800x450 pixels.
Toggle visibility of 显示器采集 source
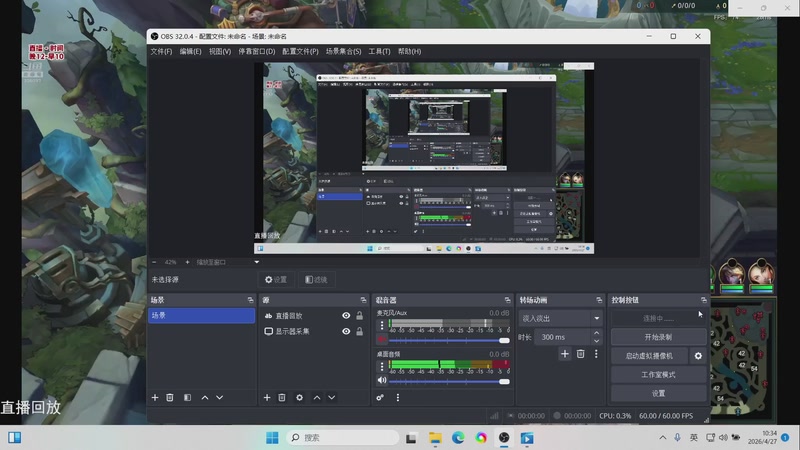[346, 331]
